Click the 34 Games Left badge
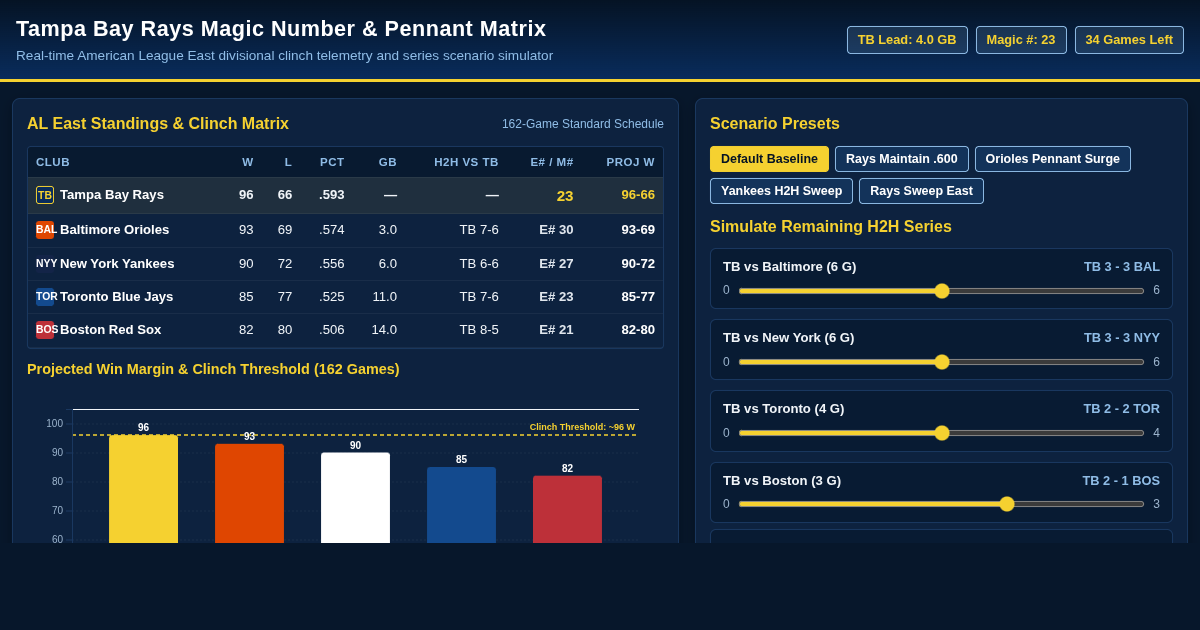 pyautogui.click(x=1129, y=40)
